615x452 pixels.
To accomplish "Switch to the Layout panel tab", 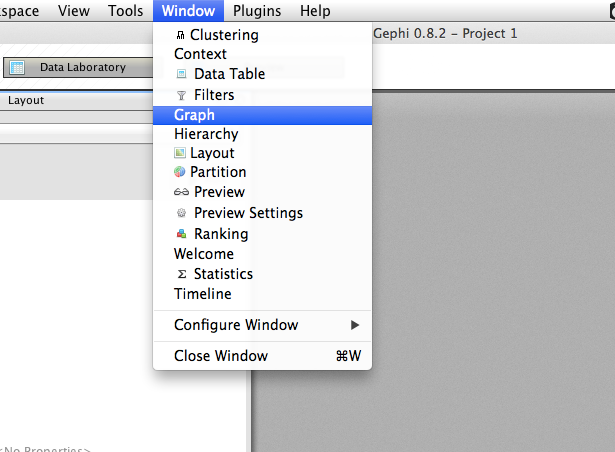I will (26, 100).
